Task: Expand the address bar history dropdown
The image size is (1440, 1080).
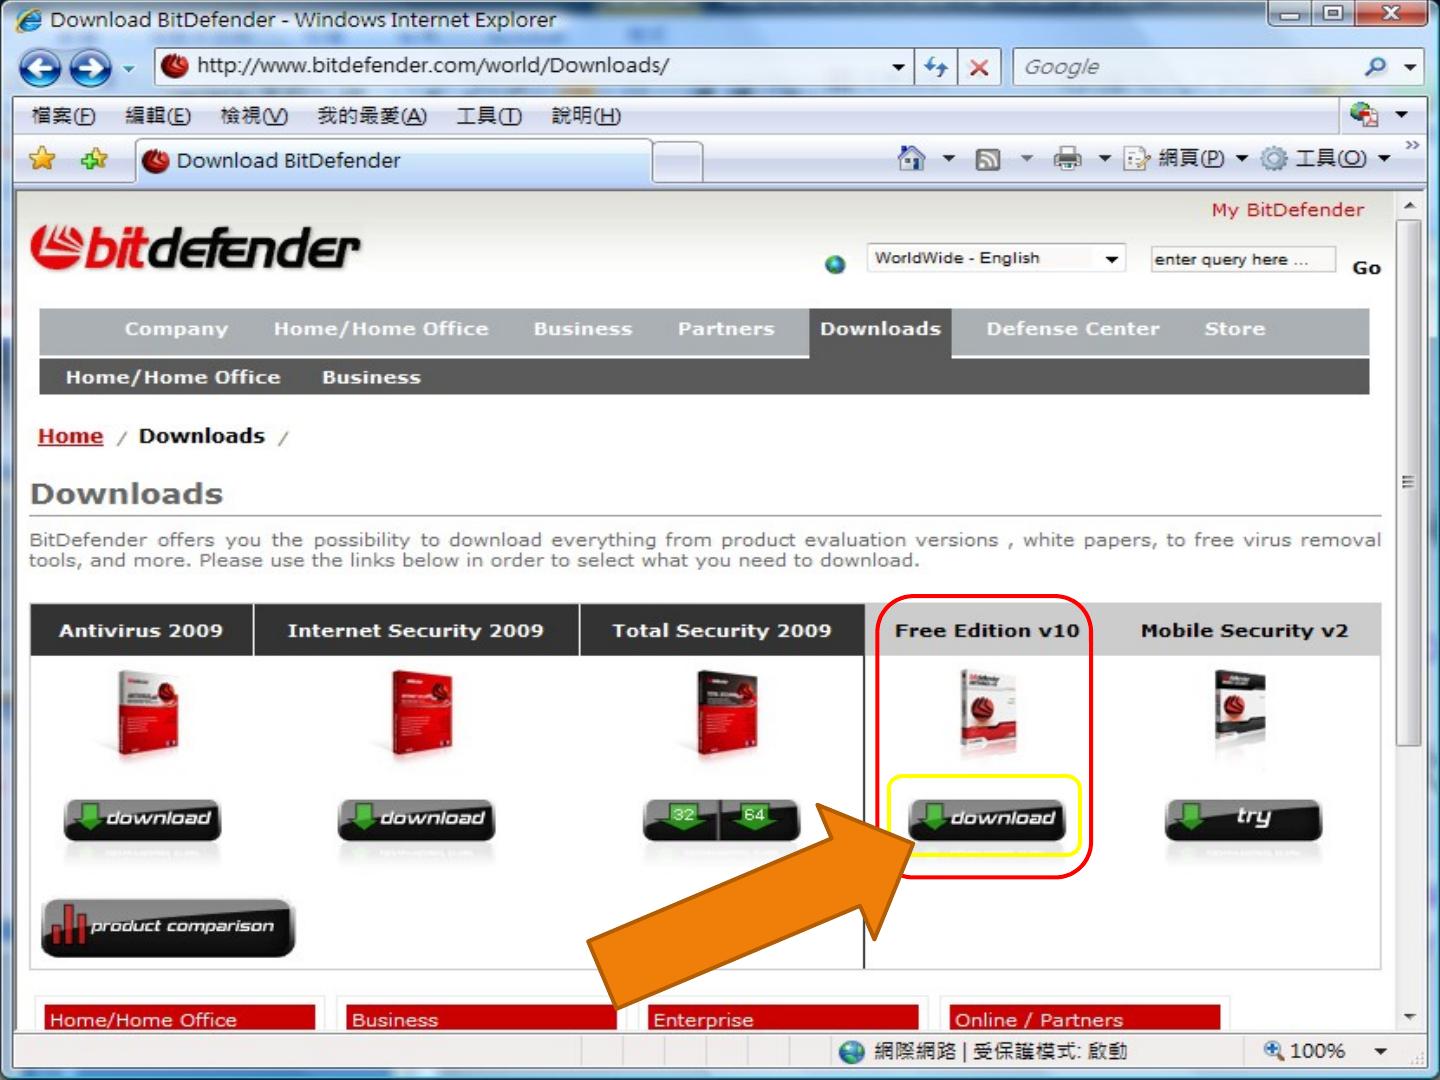Action: [x=899, y=67]
